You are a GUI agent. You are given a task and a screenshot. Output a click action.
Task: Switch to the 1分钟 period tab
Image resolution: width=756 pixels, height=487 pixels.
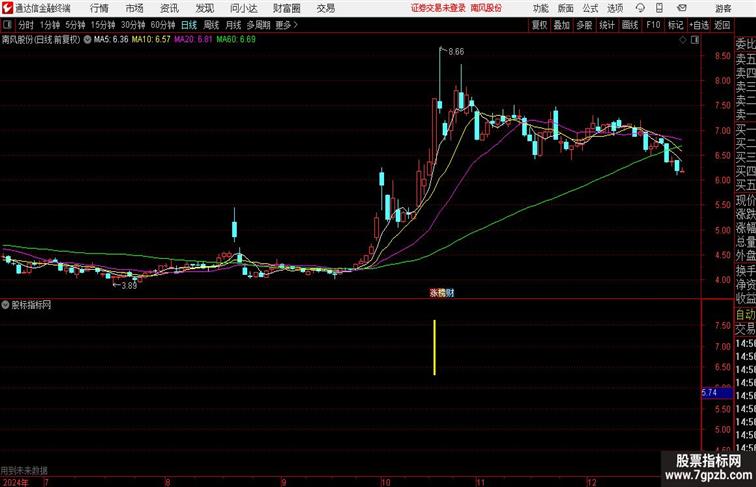(50, 25)
